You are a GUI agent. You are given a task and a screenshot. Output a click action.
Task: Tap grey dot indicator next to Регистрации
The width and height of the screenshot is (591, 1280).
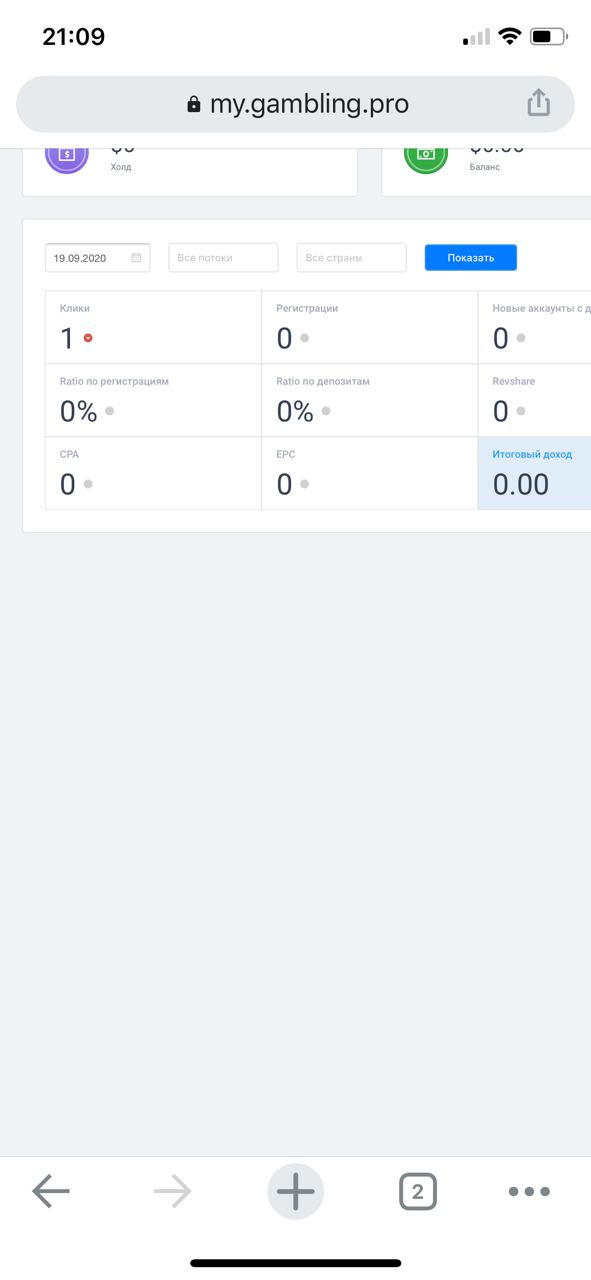[305, 338]
